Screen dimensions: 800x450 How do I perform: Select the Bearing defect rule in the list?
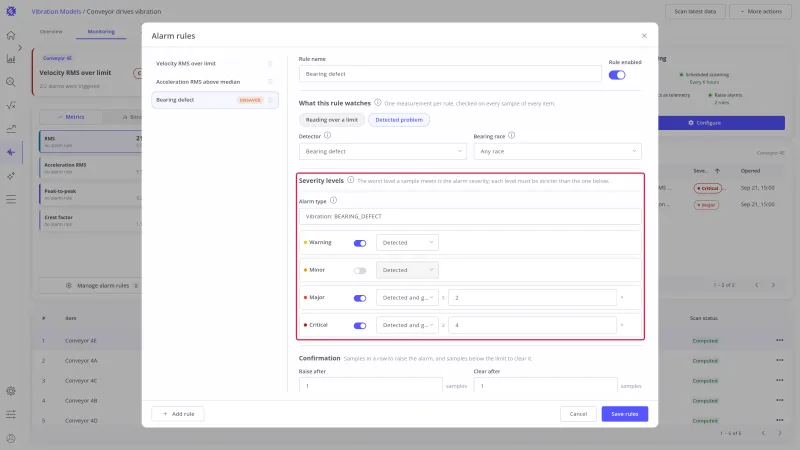point(214,100)
